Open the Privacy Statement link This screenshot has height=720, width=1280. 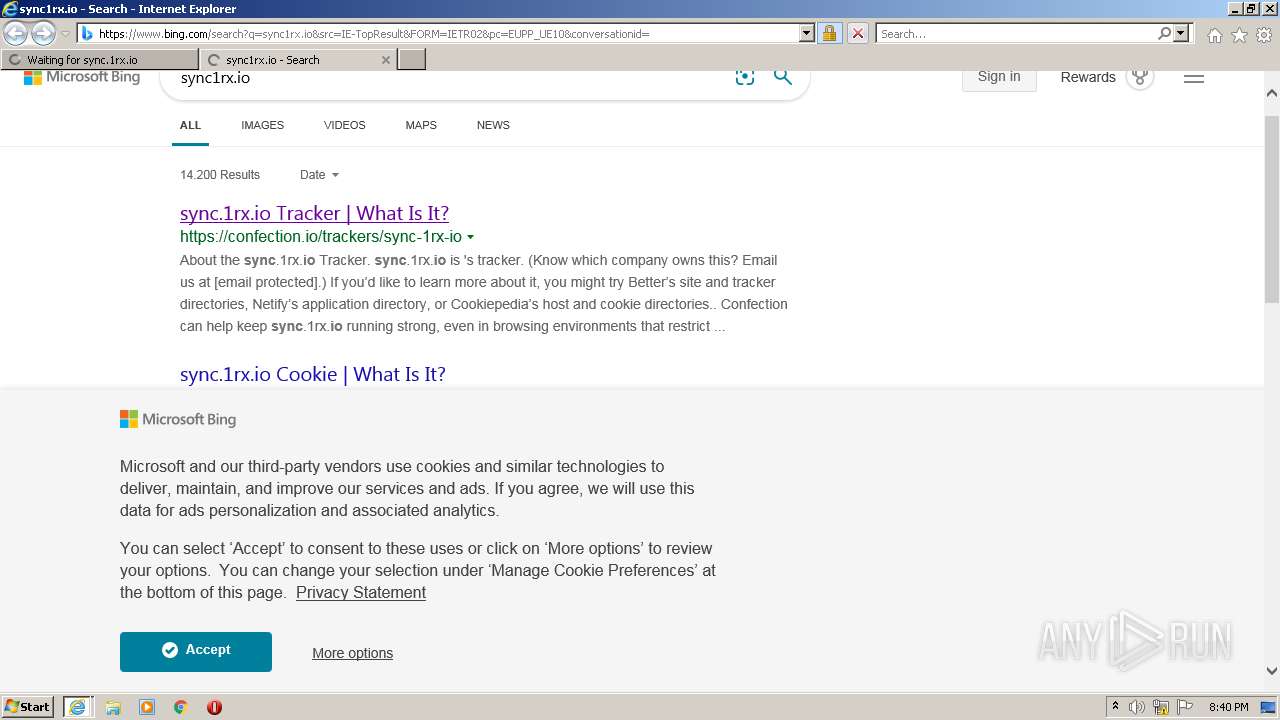click(361, 592)
